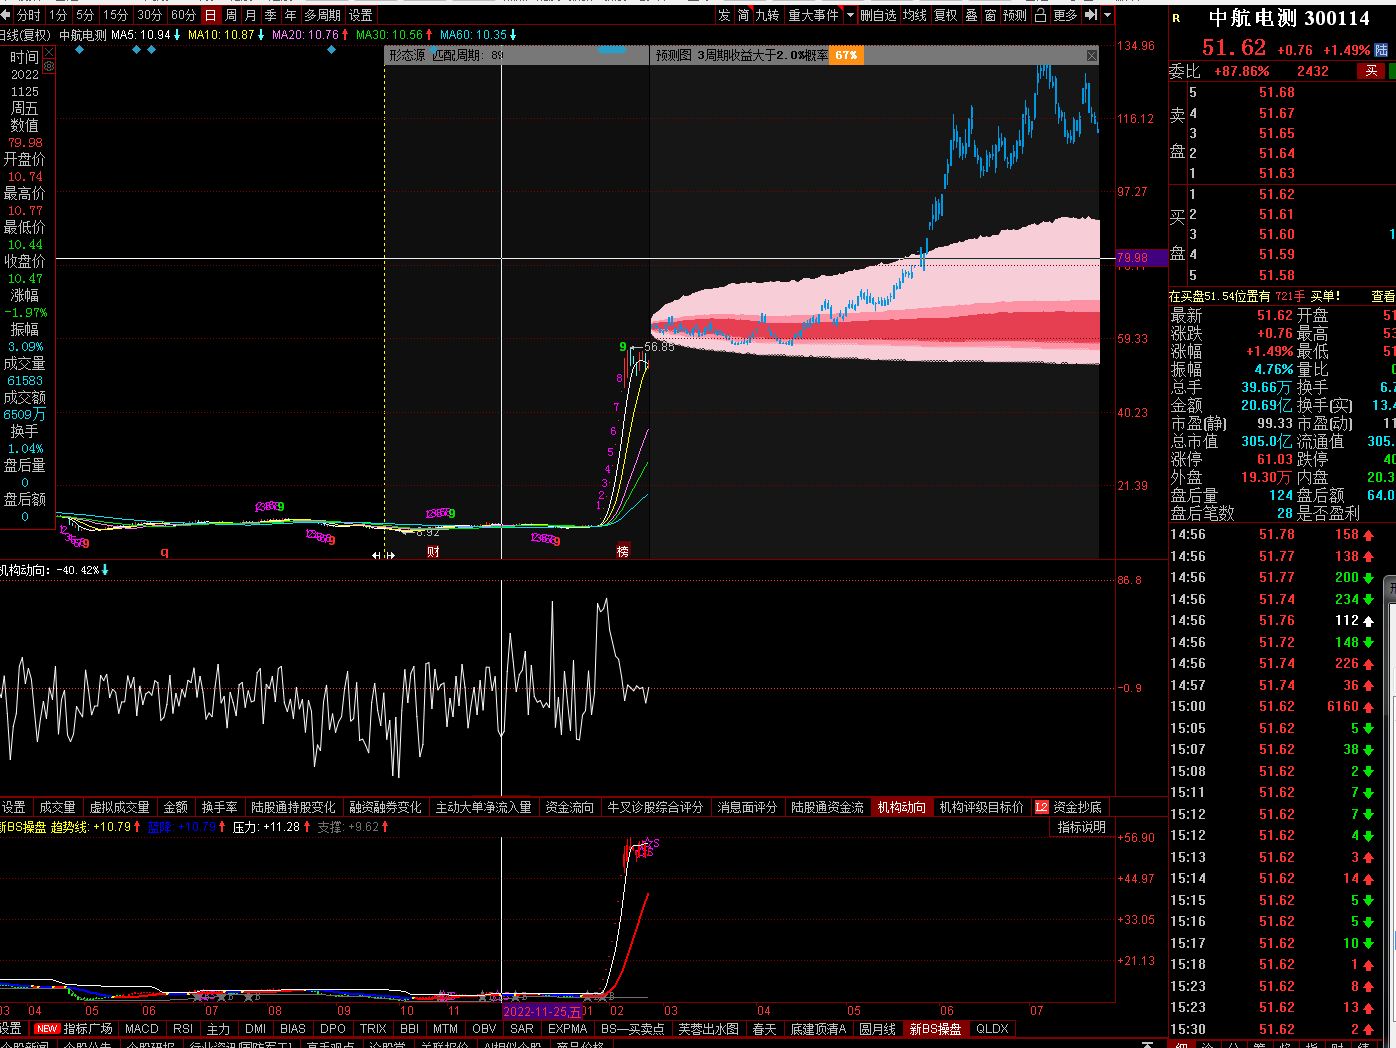Viewport: 1396px width, 1048px height.
Task: Toggle 复权 price adjustment
Action: [946, 15]
